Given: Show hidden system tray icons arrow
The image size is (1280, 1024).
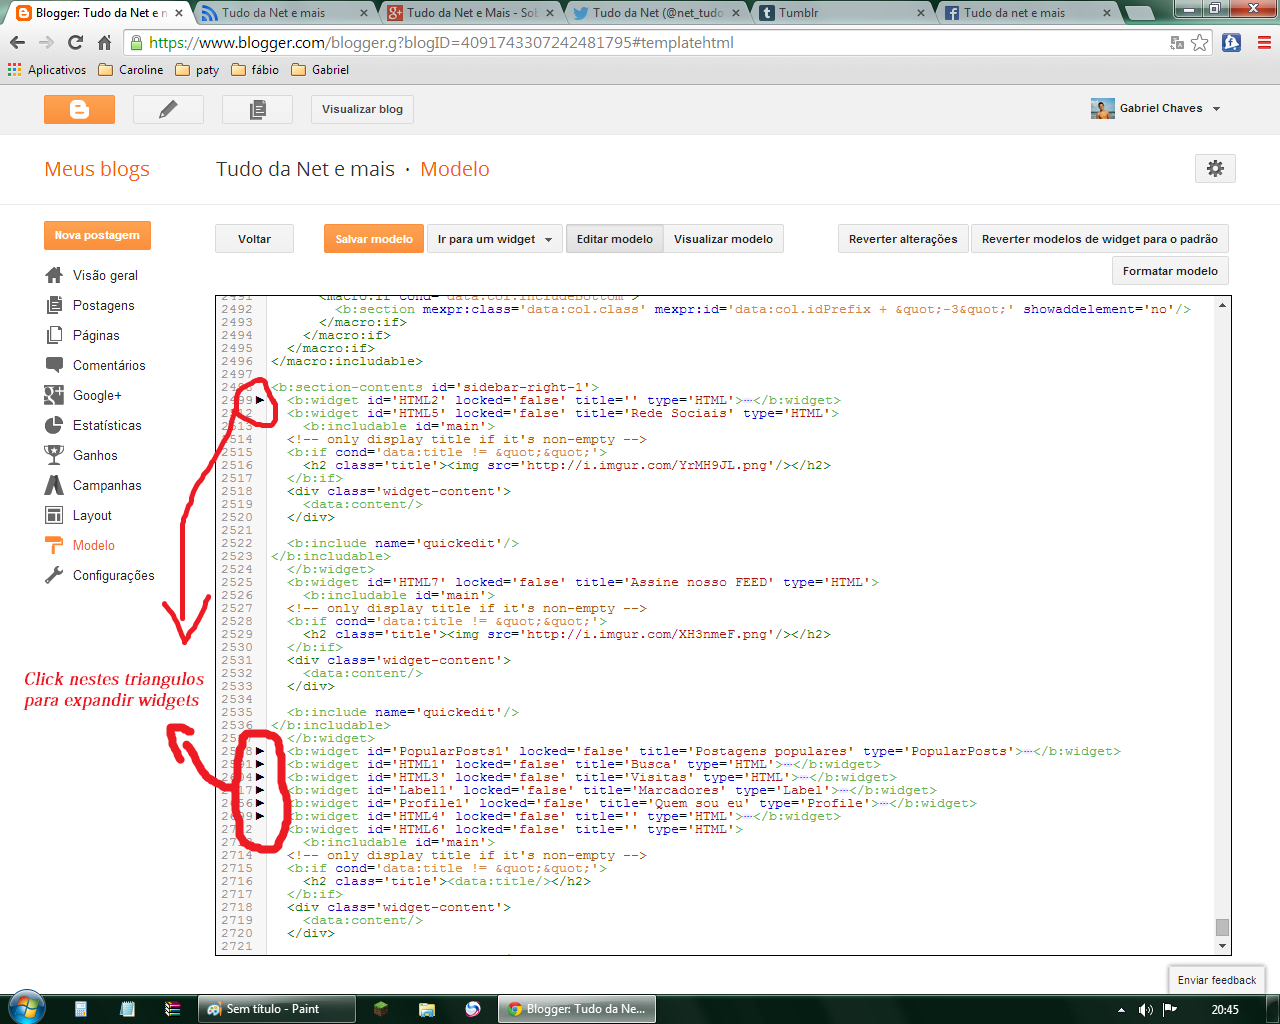Looking at the screenshot, I should coord(1121,1010).
